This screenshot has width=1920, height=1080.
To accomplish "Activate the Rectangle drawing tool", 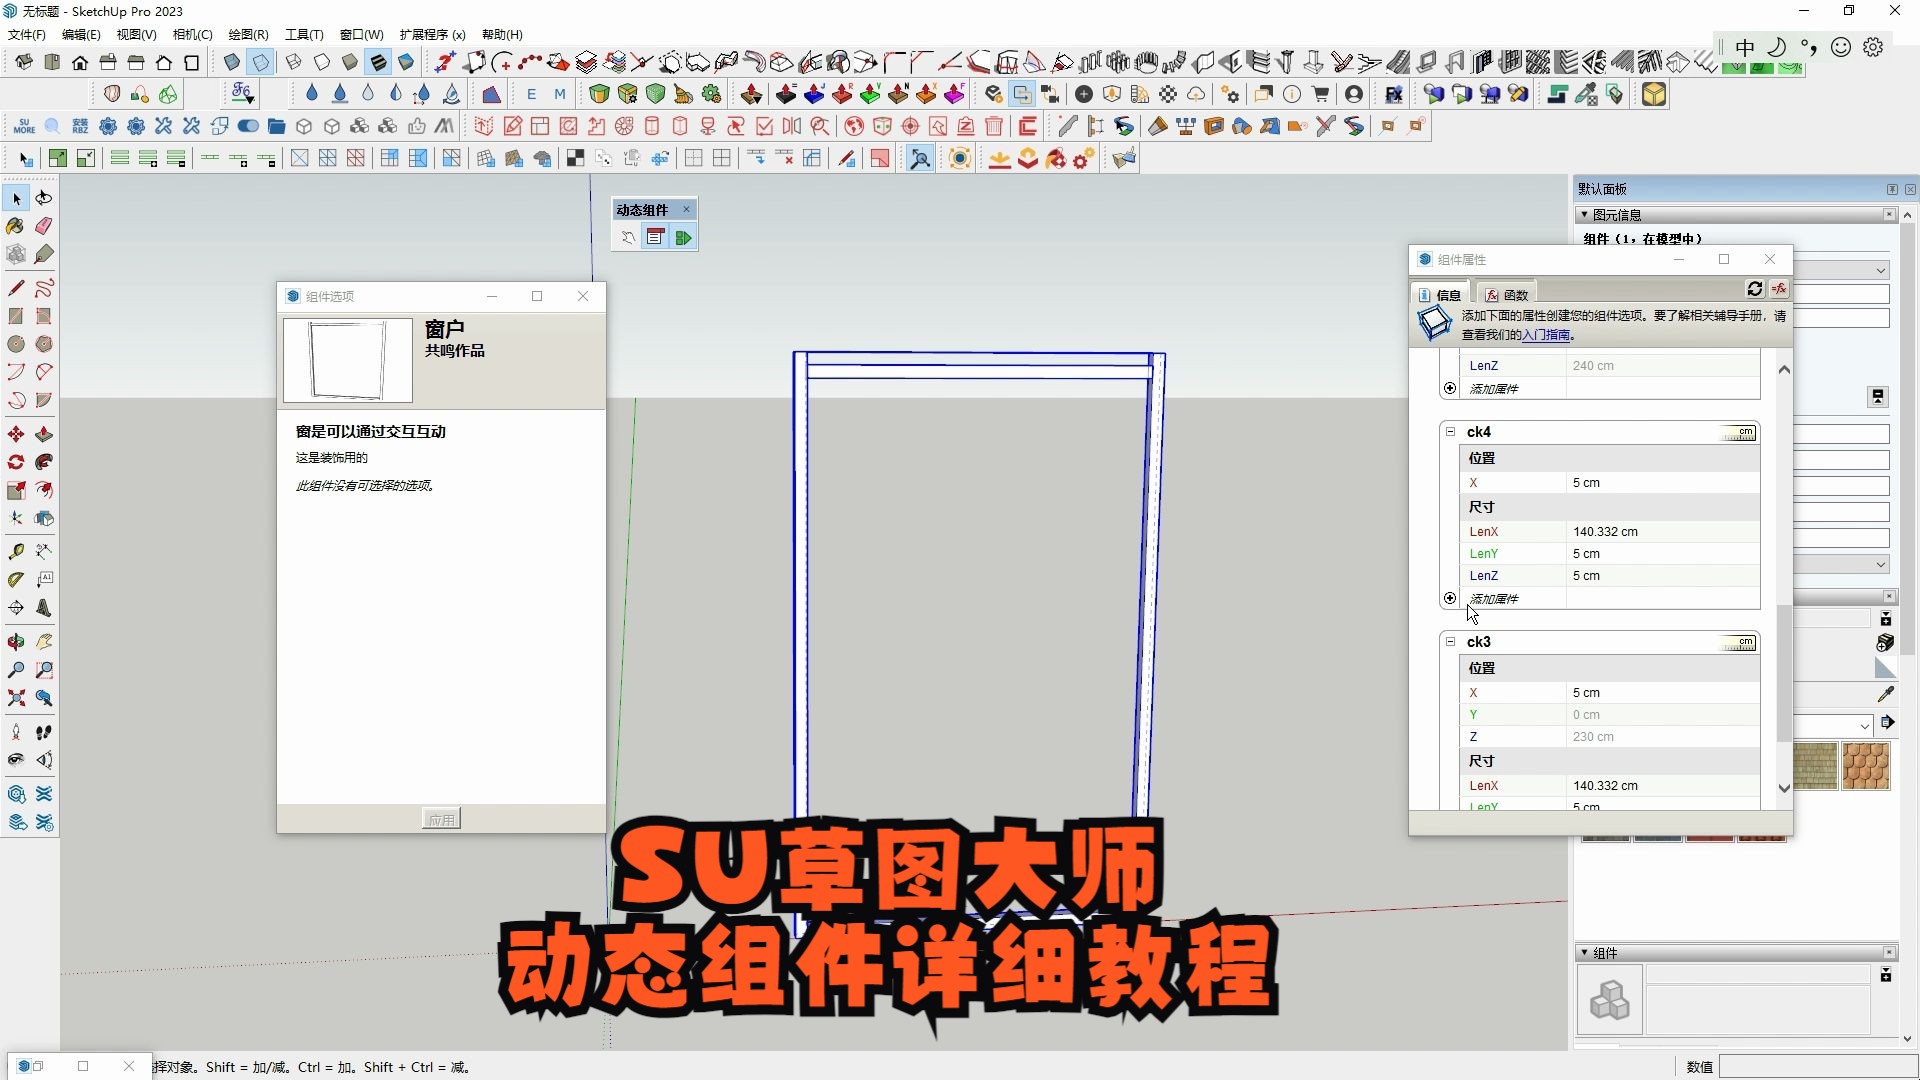I will (16, 316).
